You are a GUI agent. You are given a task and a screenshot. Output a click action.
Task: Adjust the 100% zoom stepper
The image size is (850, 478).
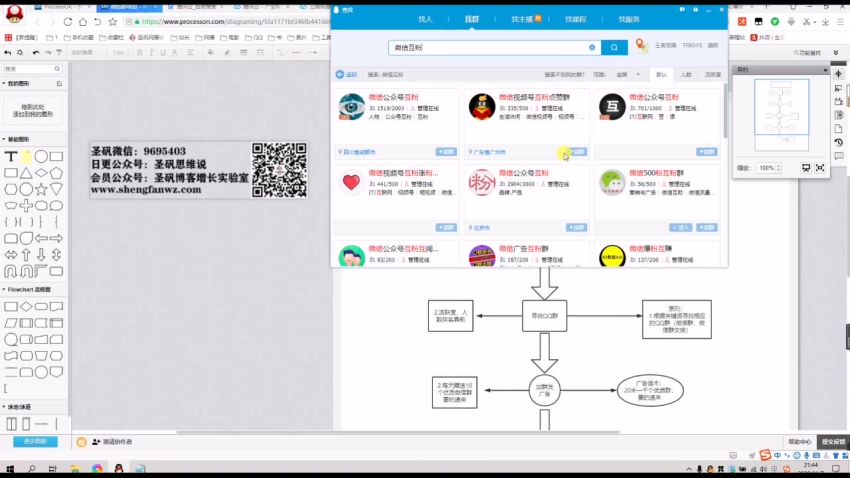[x=778, y=168]
